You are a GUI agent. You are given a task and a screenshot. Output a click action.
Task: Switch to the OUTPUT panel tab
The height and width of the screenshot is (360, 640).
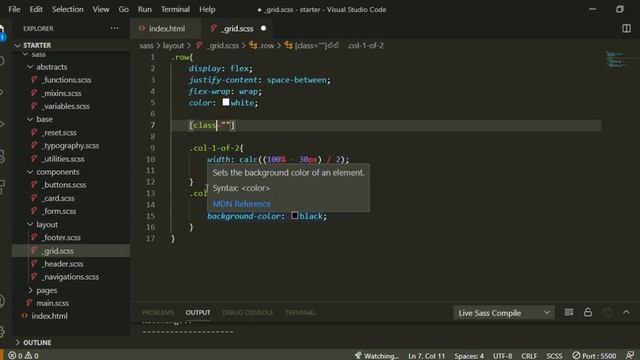pos(198,313)
